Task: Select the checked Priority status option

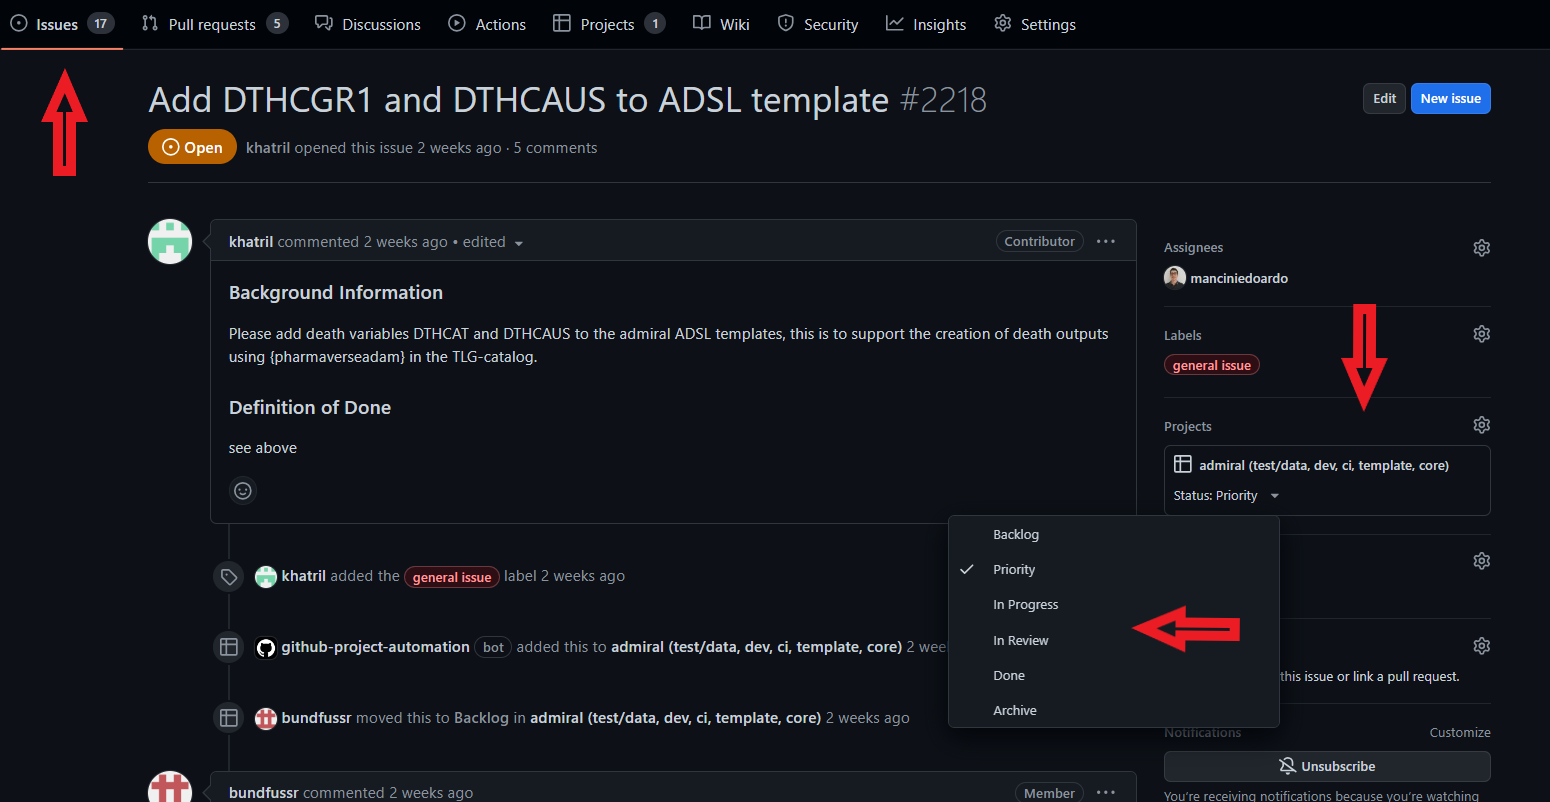Action: click(x=1014, y=570)
